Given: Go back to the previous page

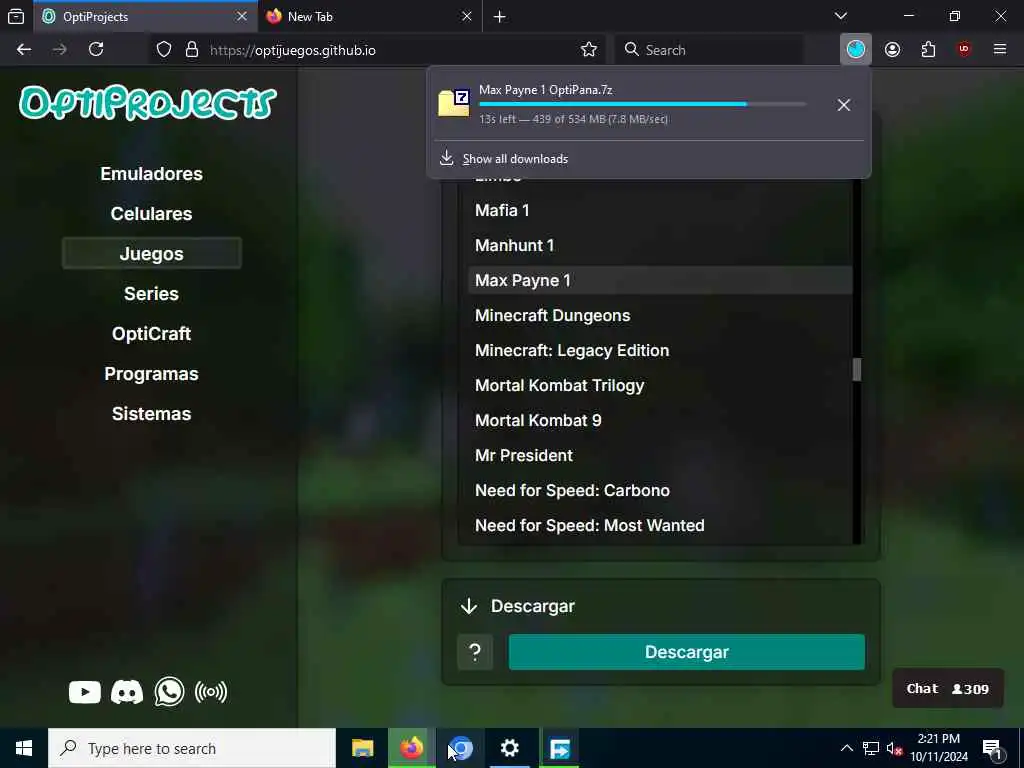Looking at the screenshot, I should point(24,50).
